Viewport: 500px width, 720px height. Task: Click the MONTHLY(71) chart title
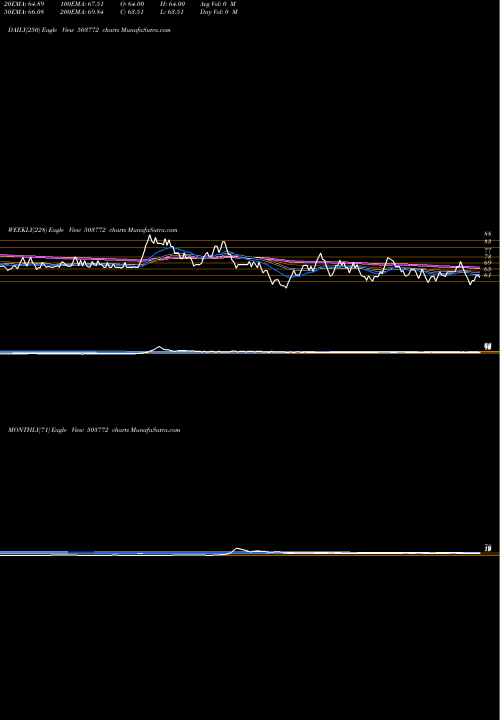pyautogui.click(x=94, y=430)
